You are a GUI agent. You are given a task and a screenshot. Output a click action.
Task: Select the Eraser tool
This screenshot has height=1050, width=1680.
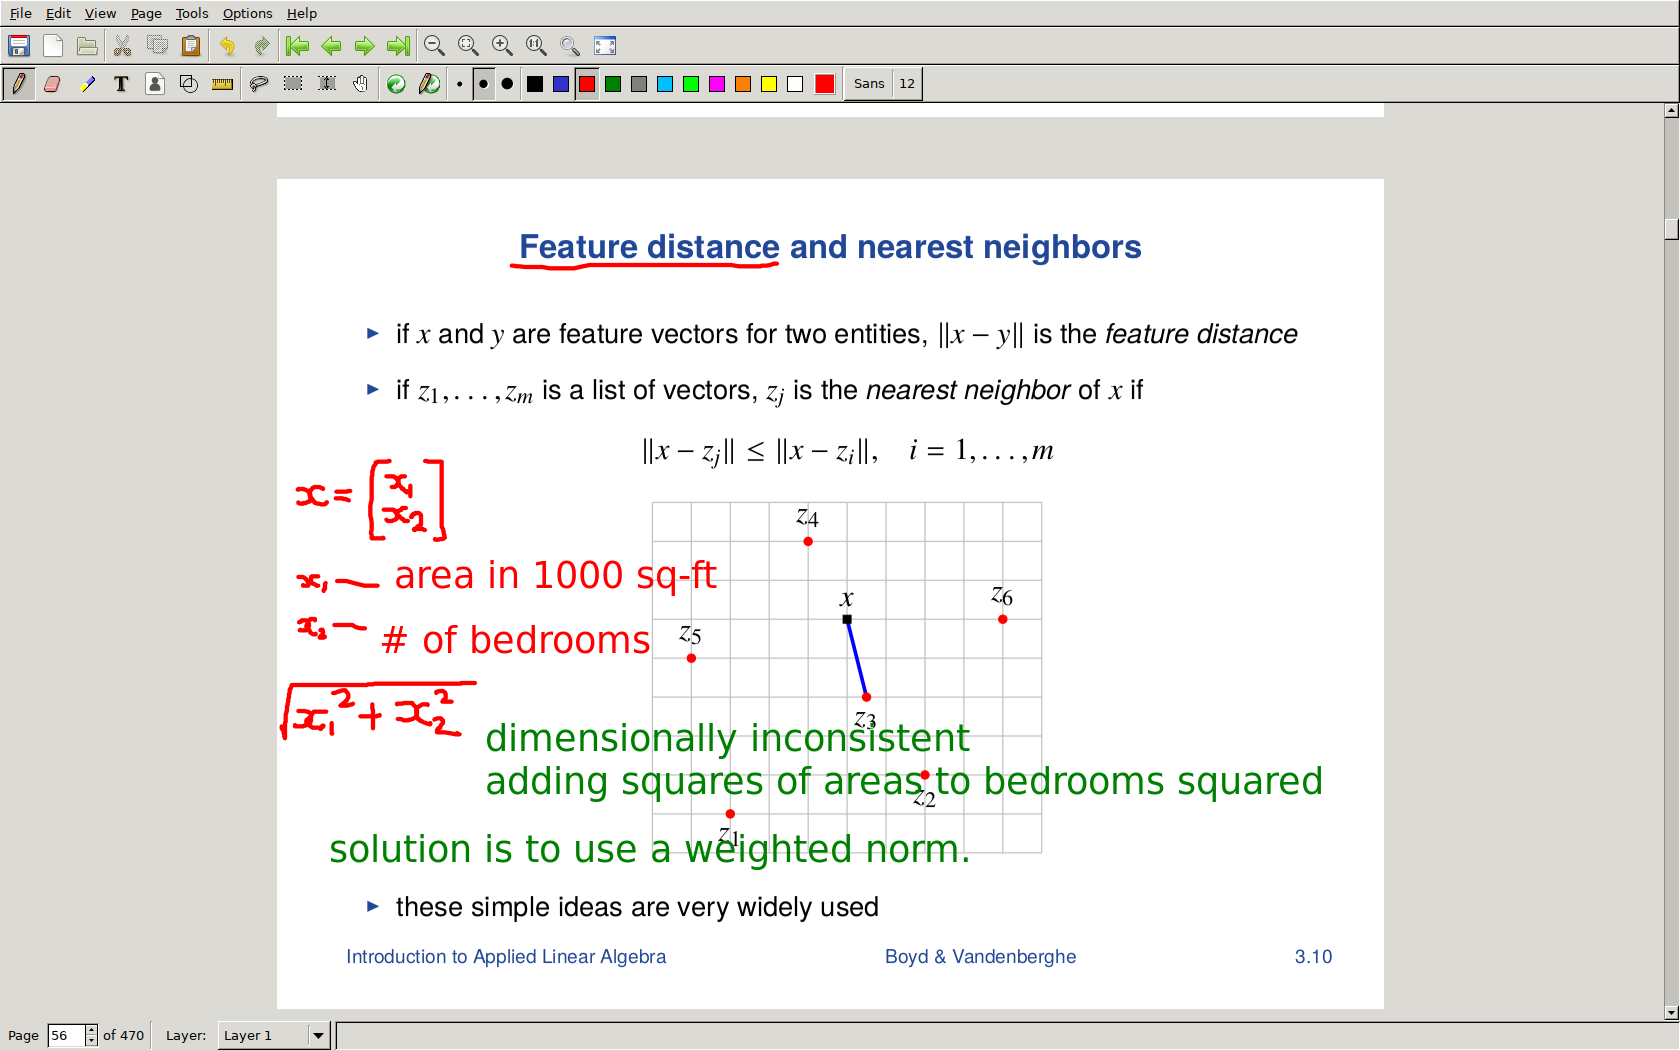pyautogui.click(x=53, y=84)
